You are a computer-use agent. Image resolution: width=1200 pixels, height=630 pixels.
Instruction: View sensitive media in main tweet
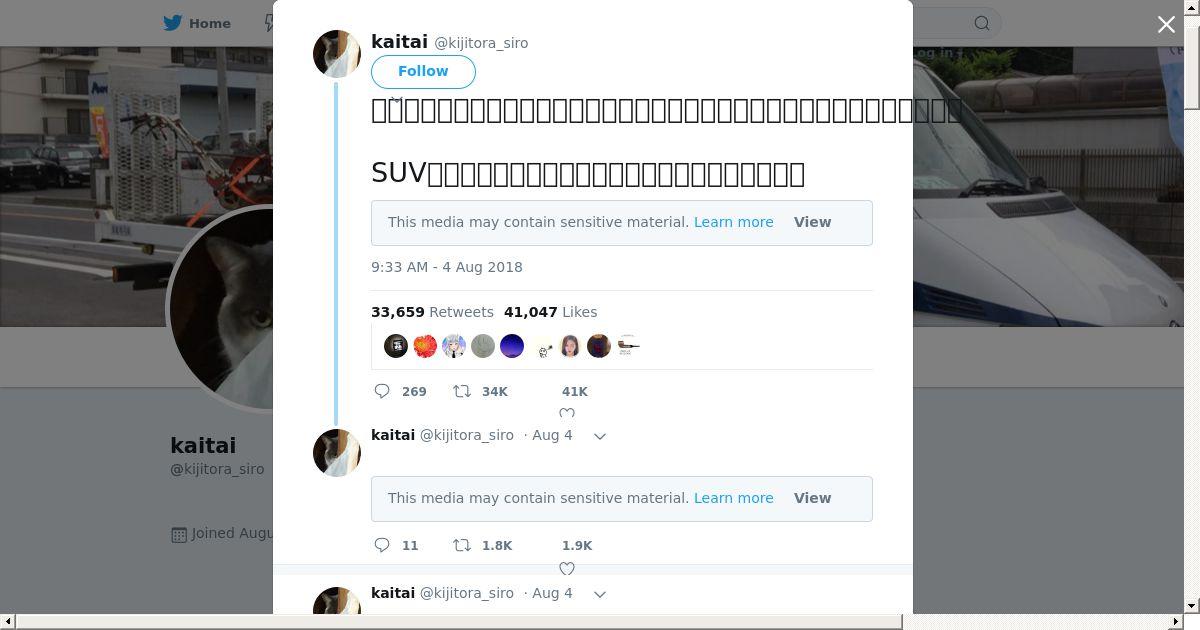[812, 222]
